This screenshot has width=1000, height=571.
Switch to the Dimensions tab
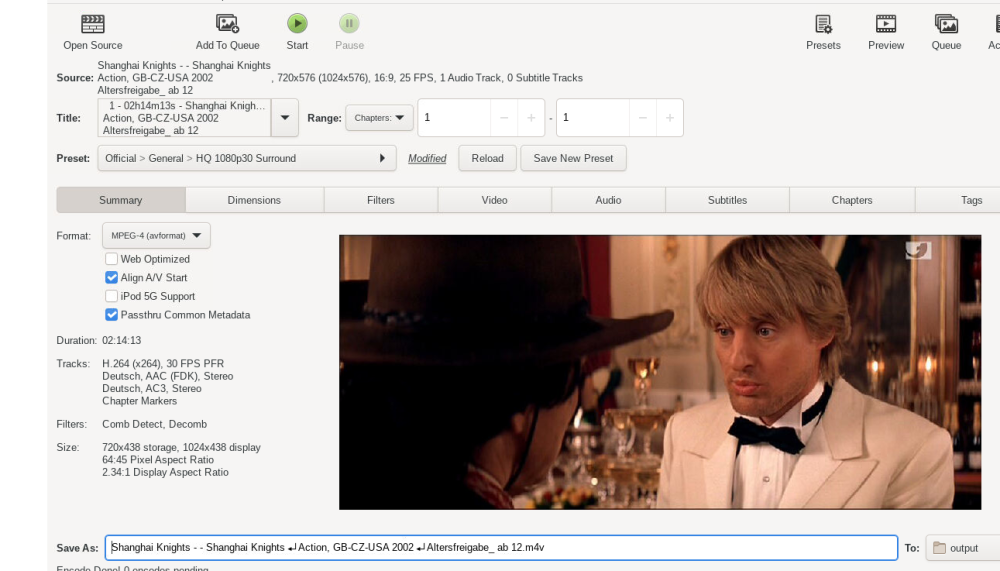[254, 200]
